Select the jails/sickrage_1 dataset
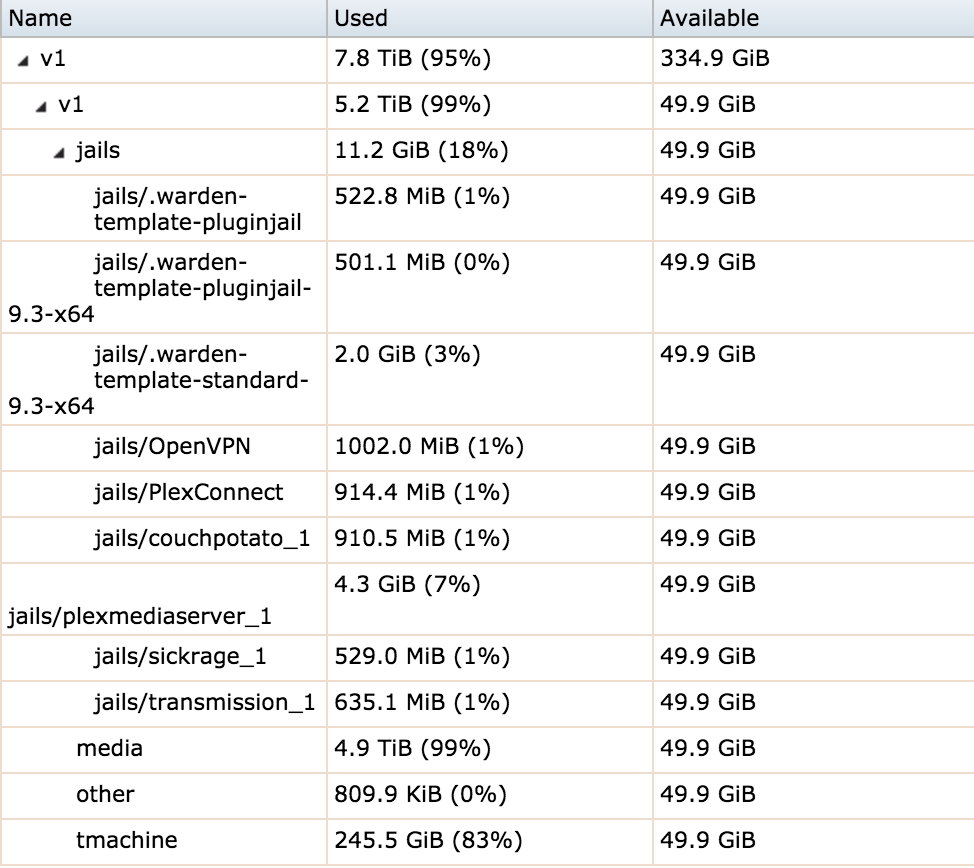The image size is (974, 868). coord(487,658)
